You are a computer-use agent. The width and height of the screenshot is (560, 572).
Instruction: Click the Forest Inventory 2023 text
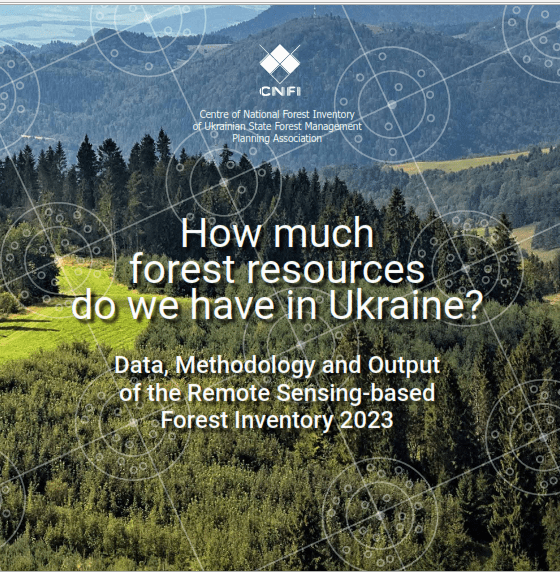[277, 420]
